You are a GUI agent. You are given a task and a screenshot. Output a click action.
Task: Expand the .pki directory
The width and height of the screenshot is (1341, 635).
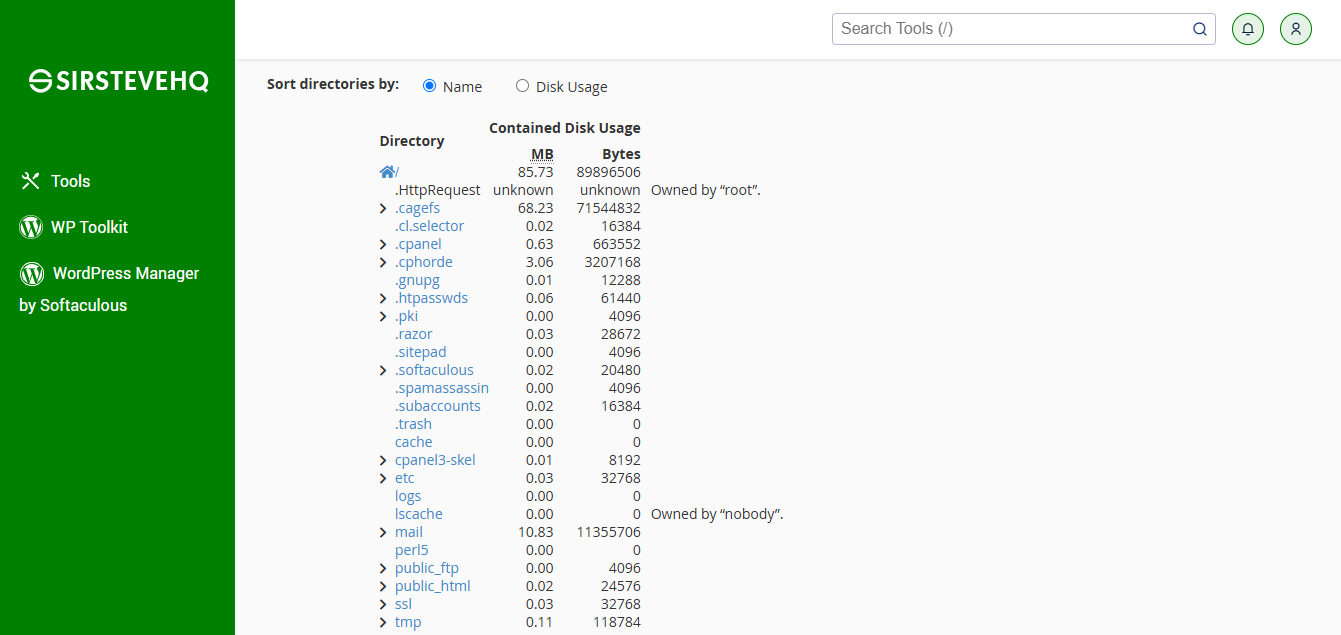click(383, 316)
